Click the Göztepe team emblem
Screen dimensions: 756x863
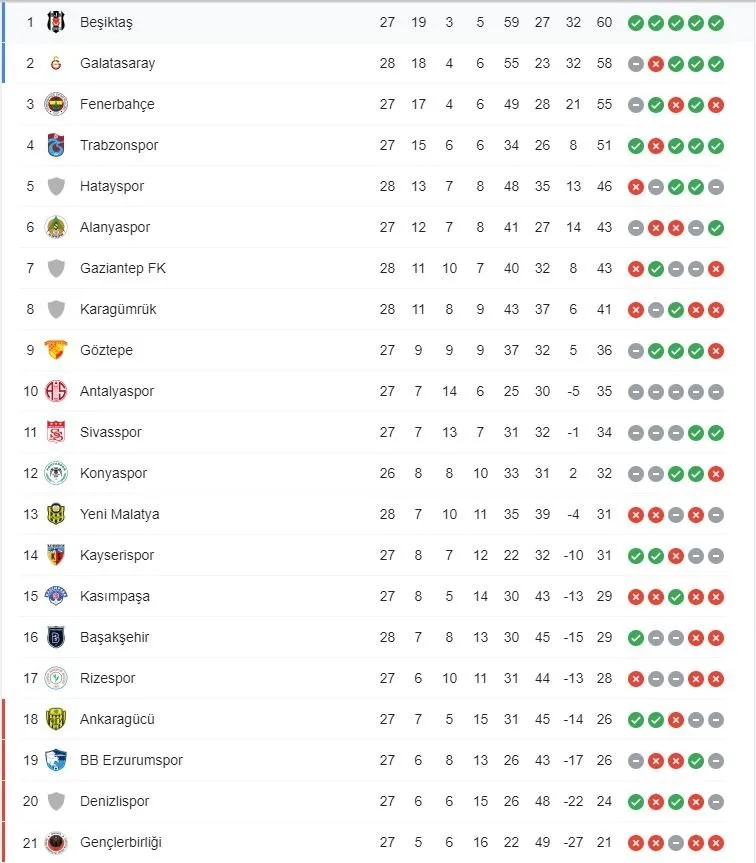[56, 350]
